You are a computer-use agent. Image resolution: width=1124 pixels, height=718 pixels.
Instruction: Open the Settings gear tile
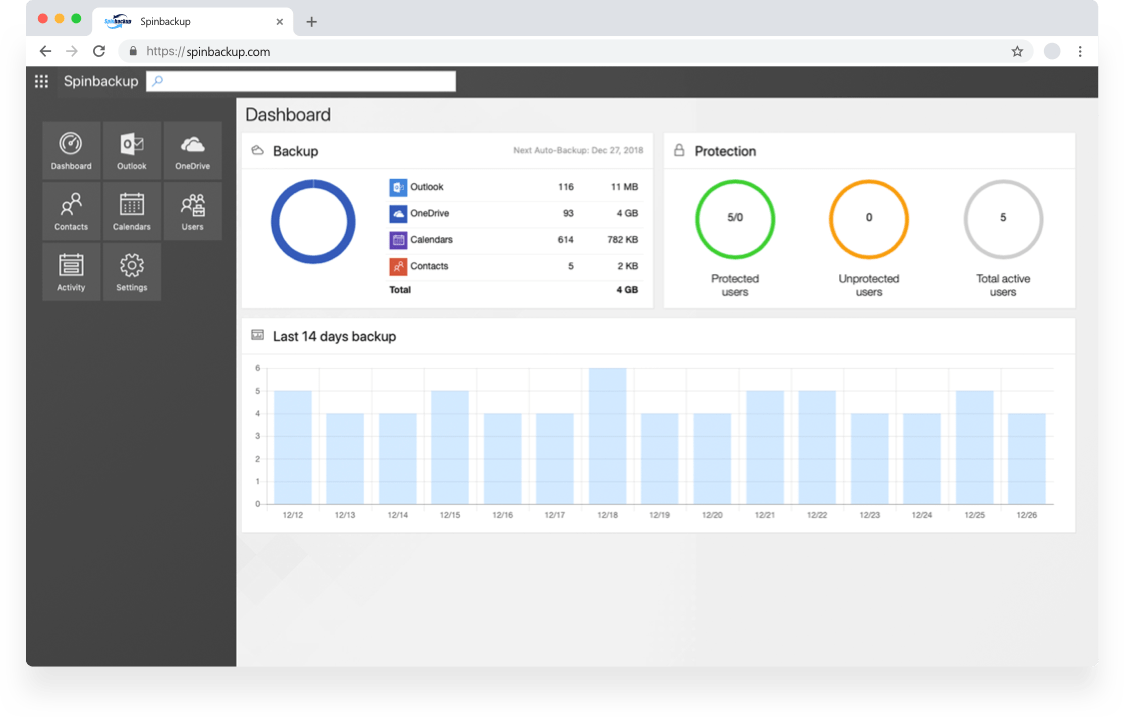[132, 272]
